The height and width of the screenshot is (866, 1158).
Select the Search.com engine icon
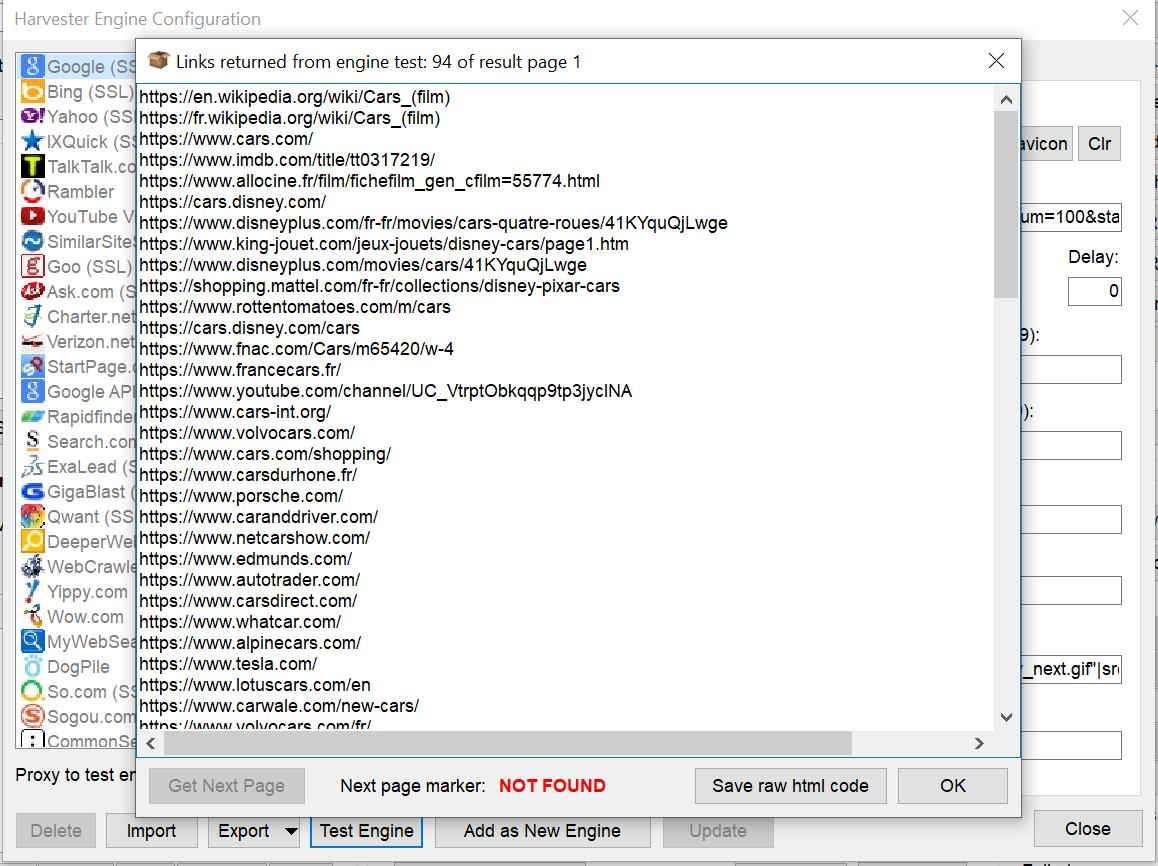[x=32, y=441]
